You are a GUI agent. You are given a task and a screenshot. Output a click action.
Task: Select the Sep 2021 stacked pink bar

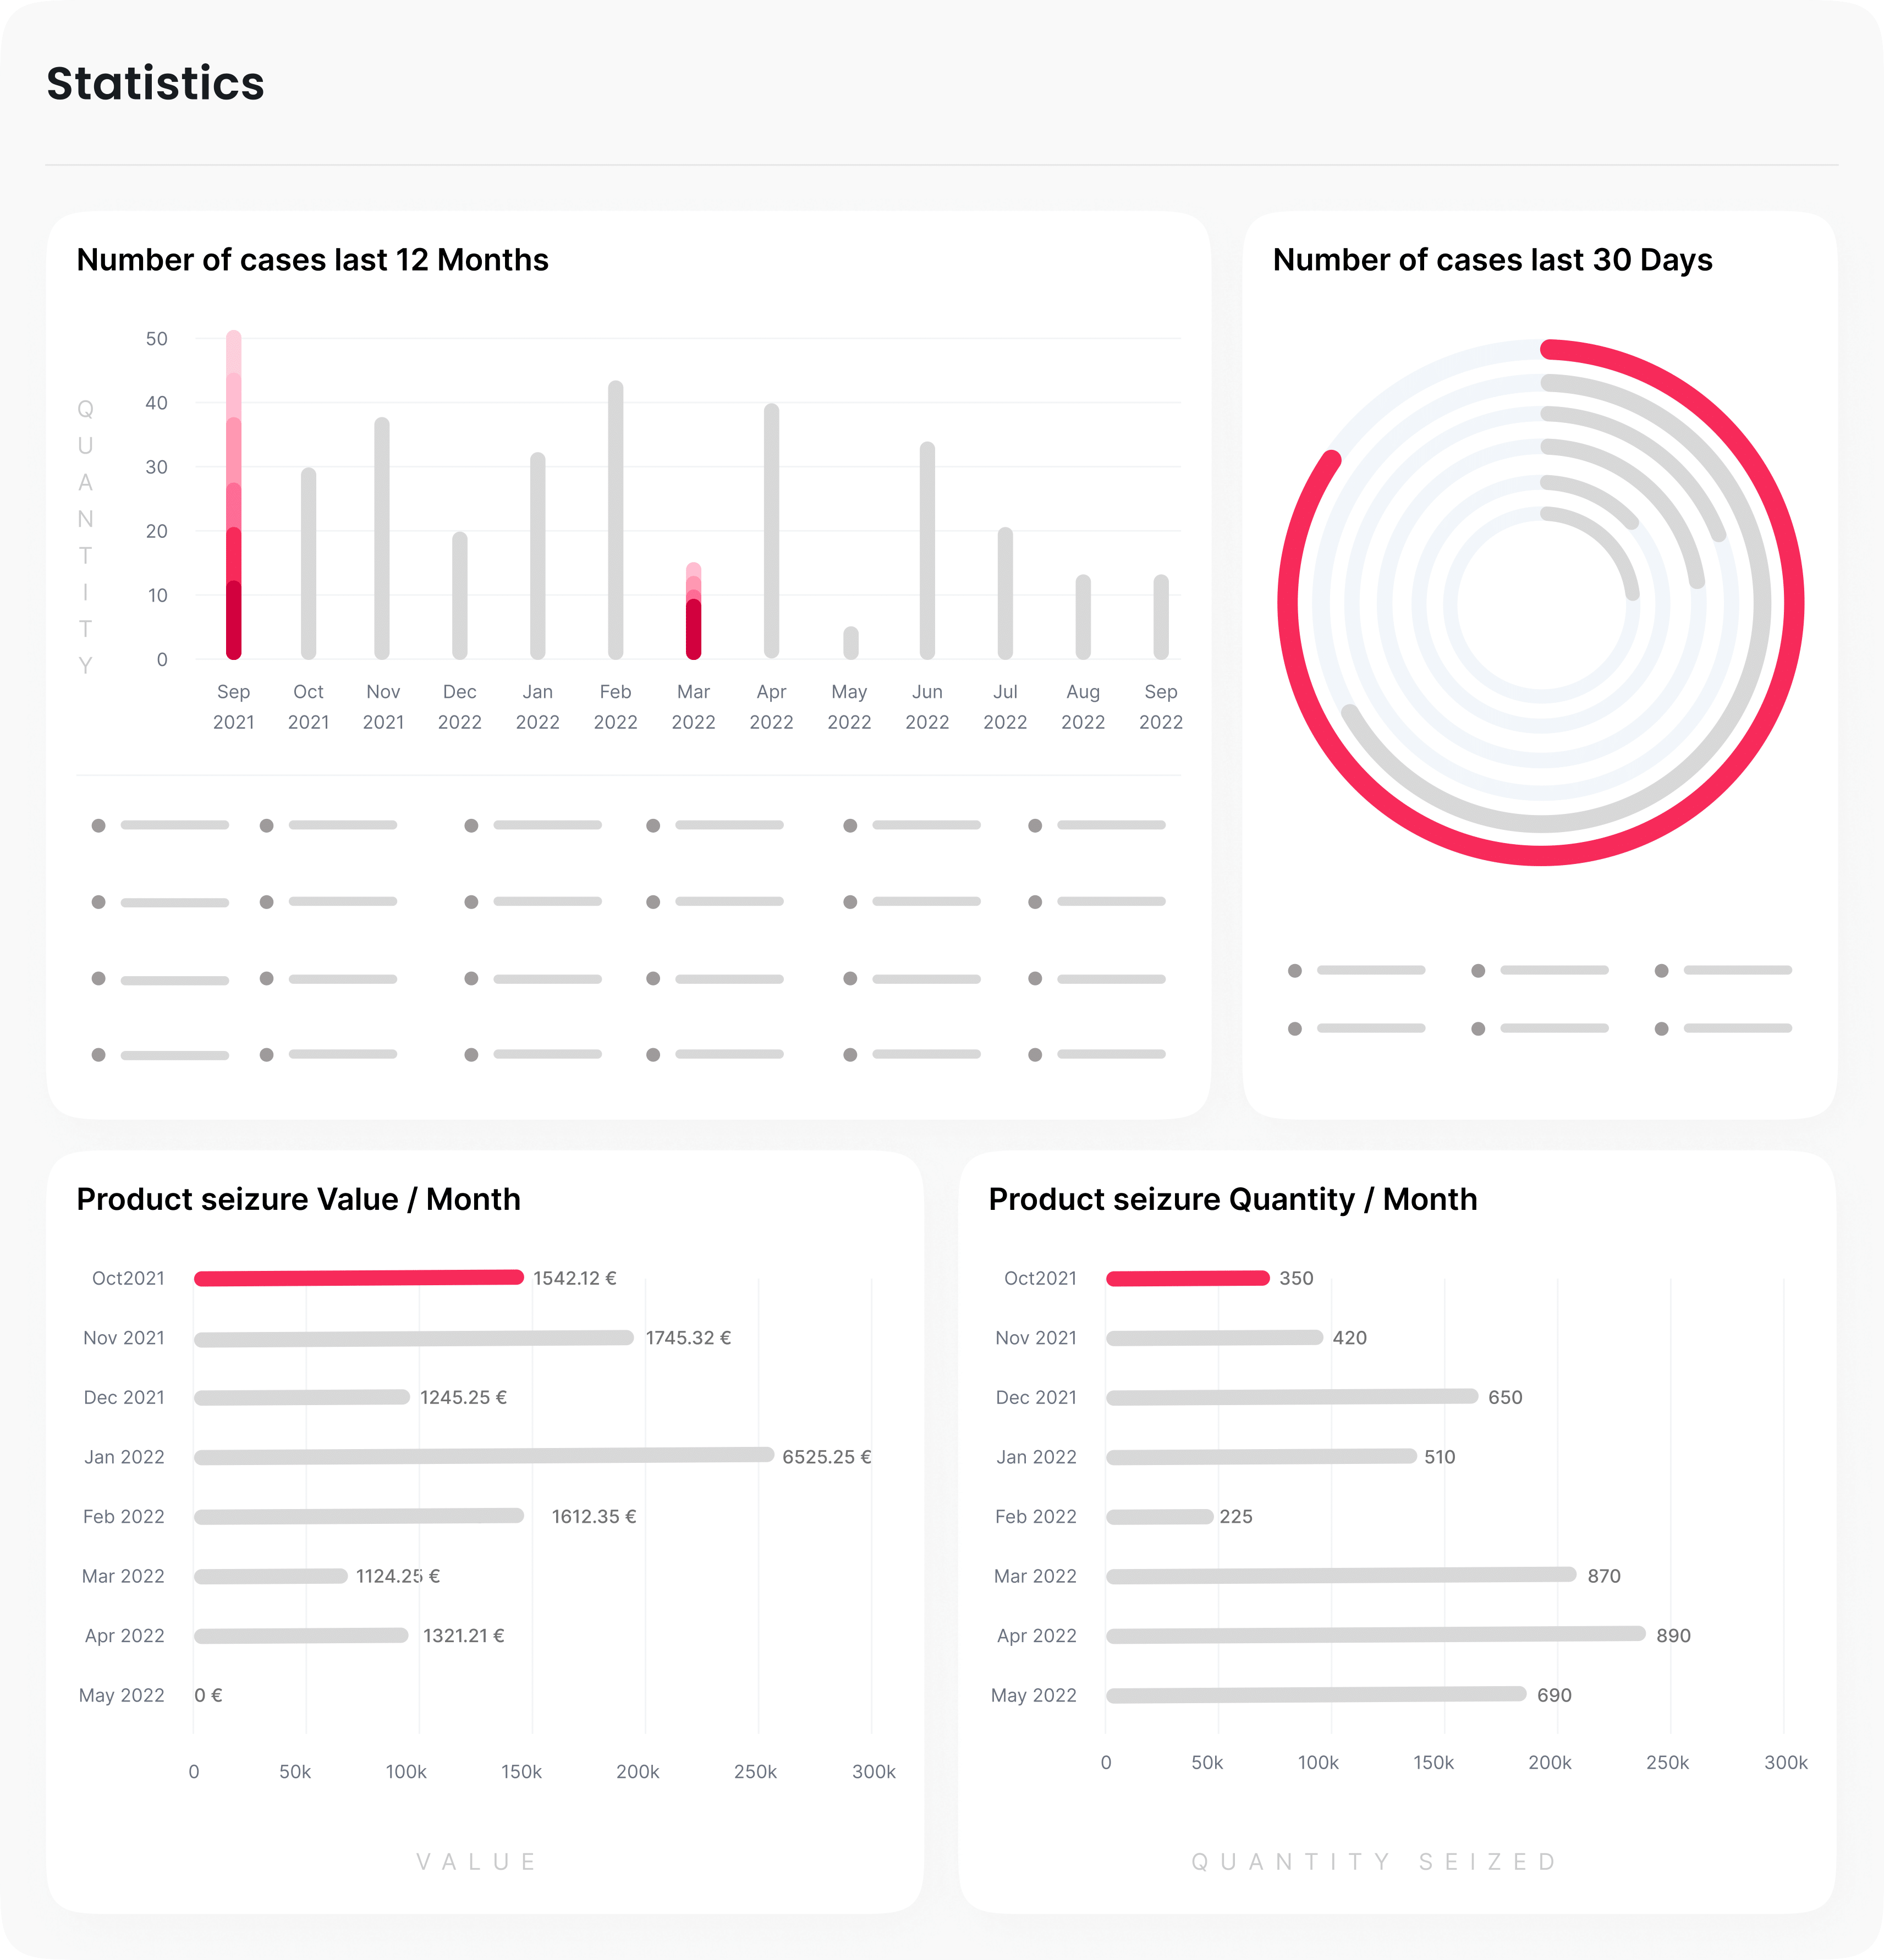pyautogui.click(x=233, y=494)
